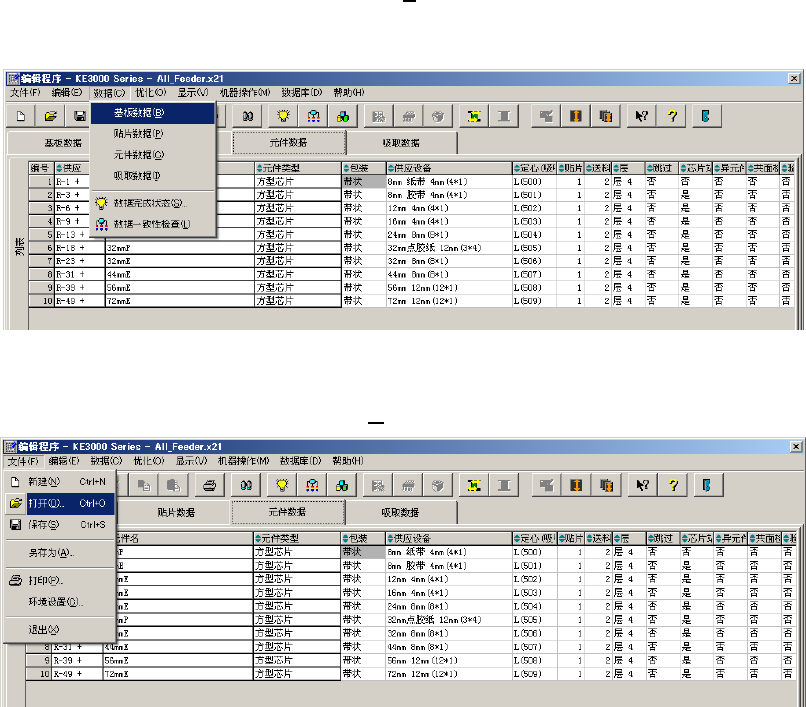
Task: Click printer icon in 文件-menu window toolbar
Action: 209,485
